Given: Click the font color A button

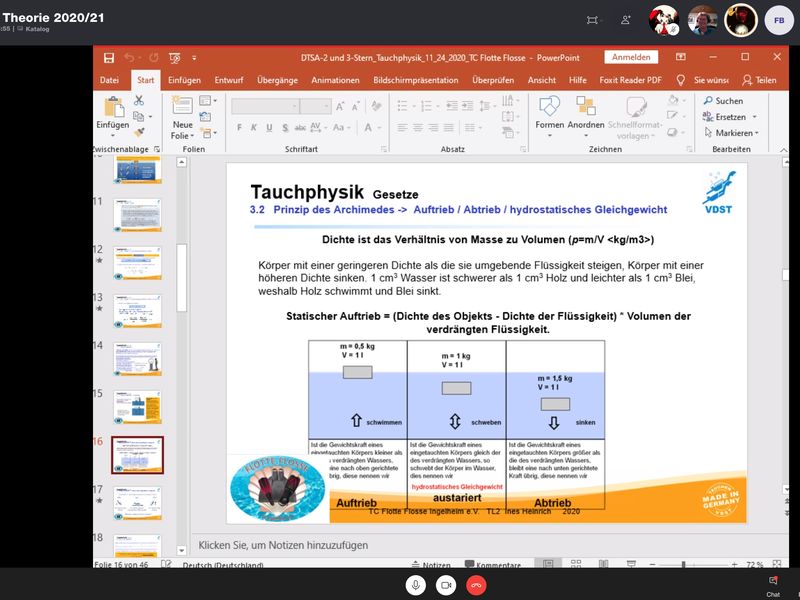Looking at the screenshot, I should (368, 128).
